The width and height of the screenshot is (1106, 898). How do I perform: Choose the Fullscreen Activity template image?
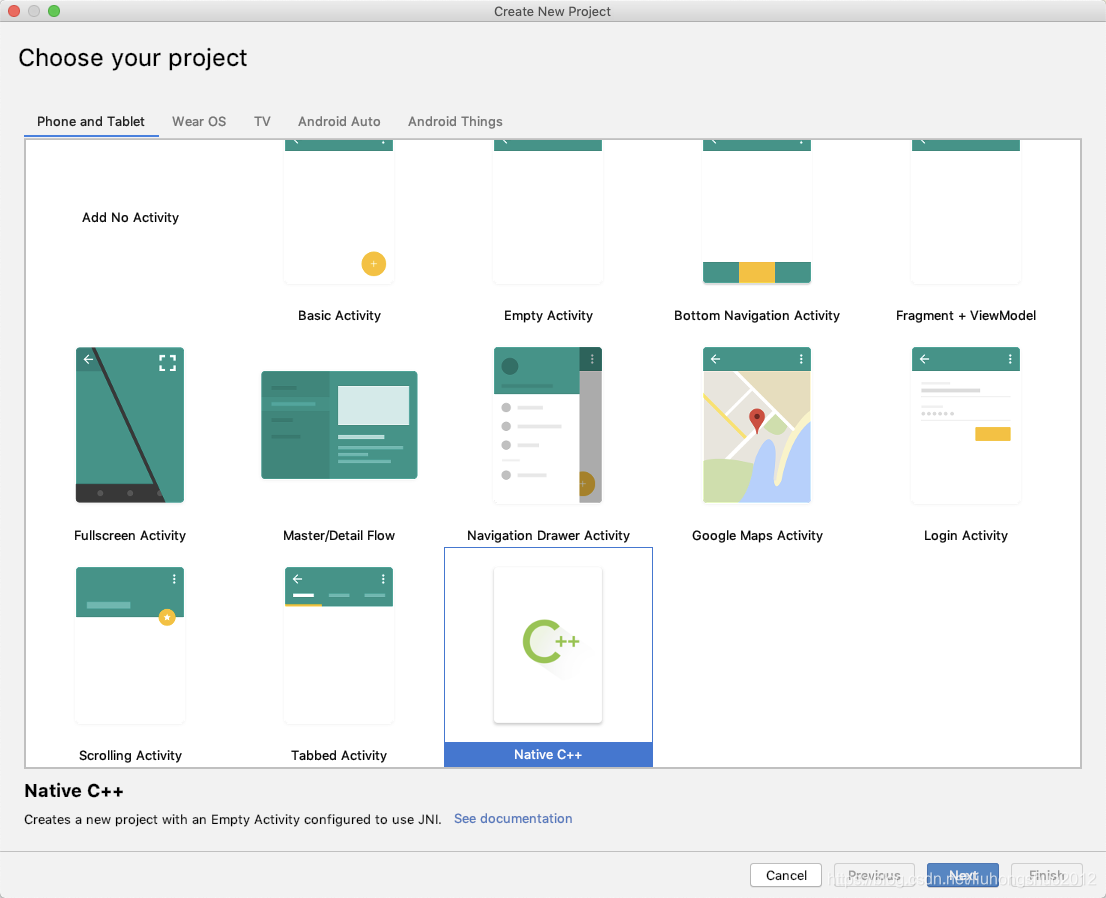(x=130, y=425)
